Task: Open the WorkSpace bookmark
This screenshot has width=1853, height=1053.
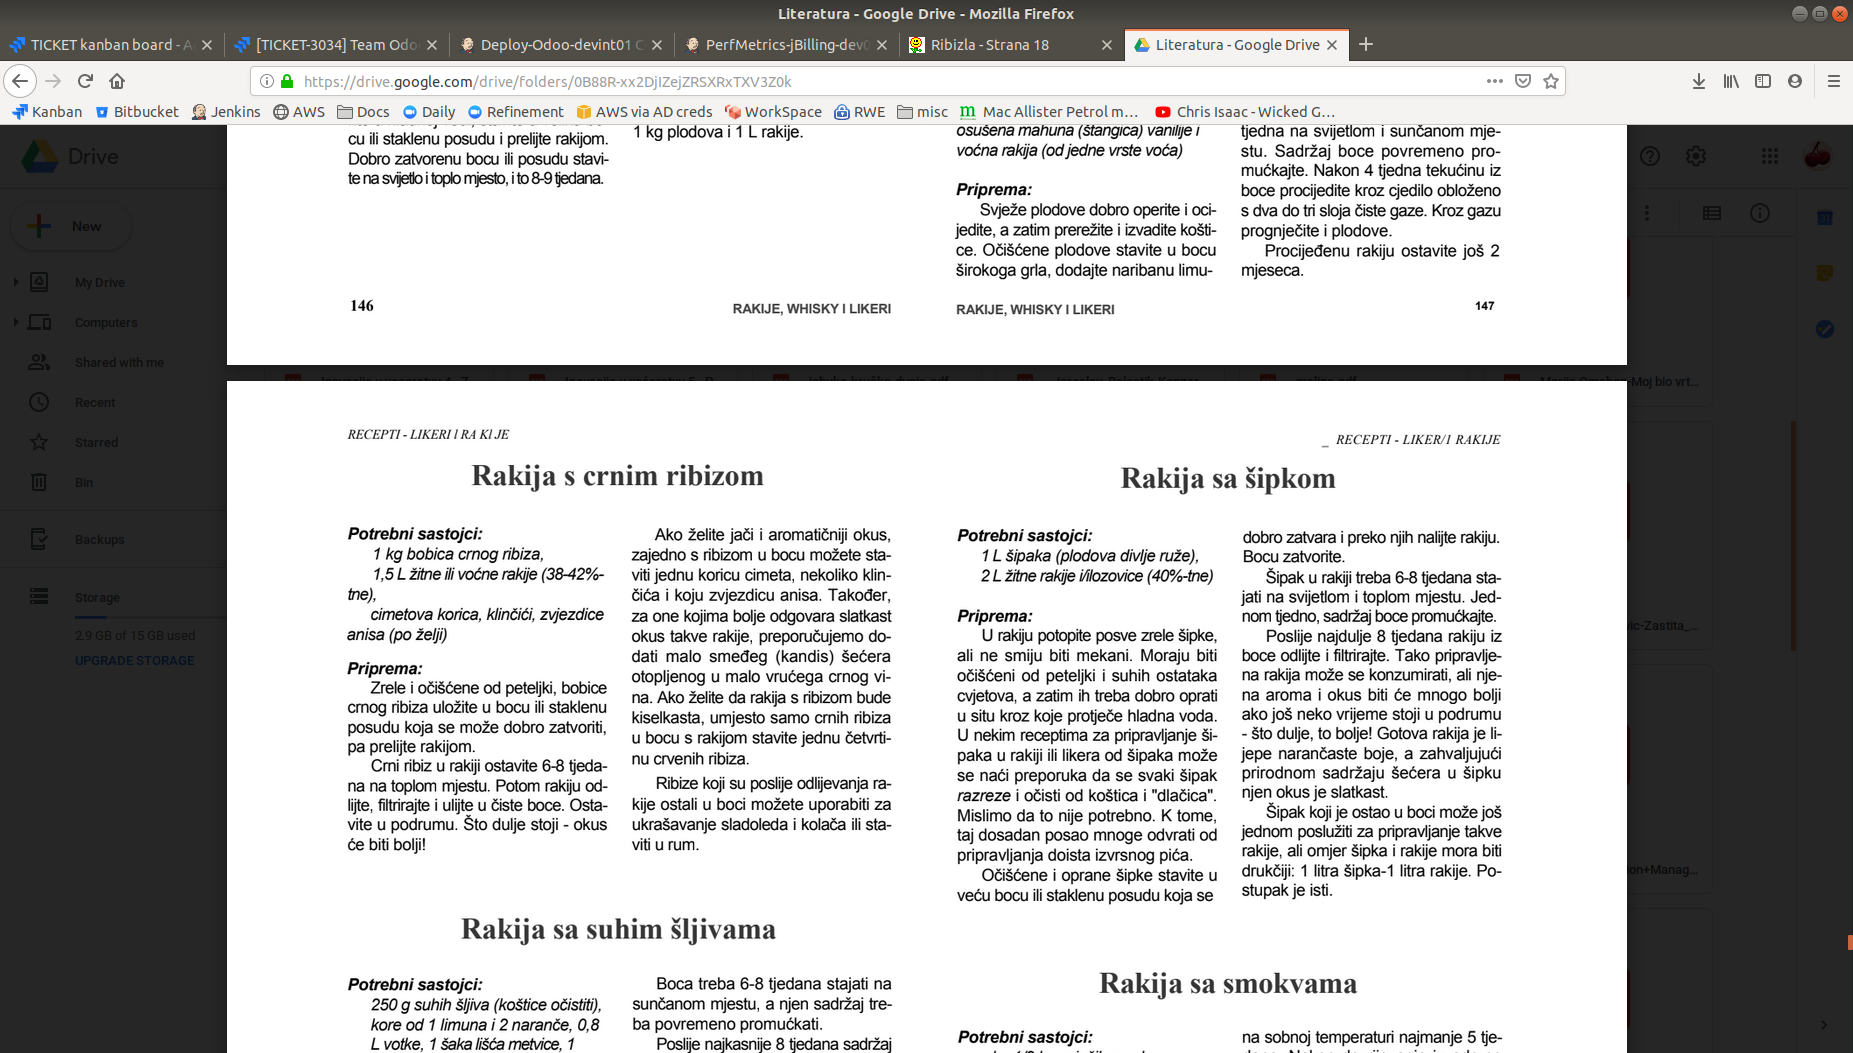Action: tap(773, 112)
